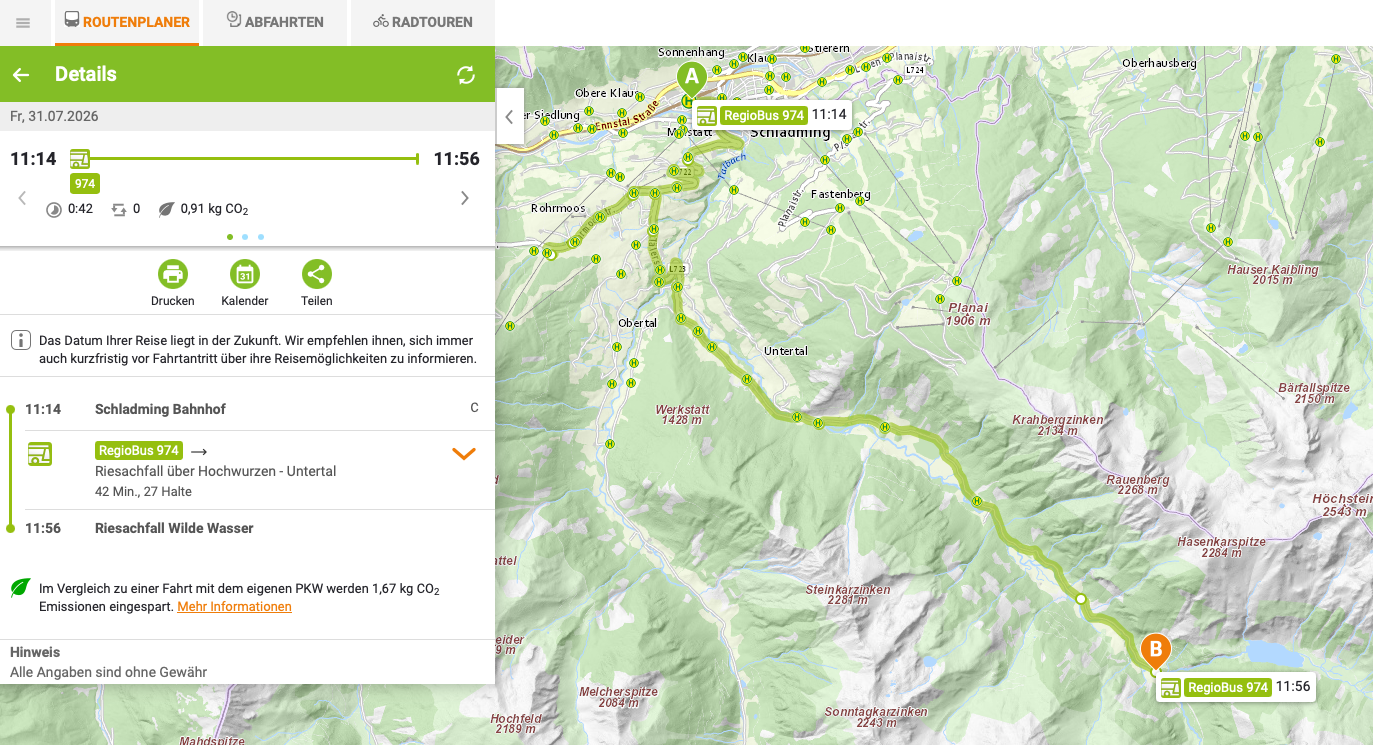Click the RegioBus 974 11:56 map label
The height and width of the screenshot is (745, 1373).
click(1234, 687)
